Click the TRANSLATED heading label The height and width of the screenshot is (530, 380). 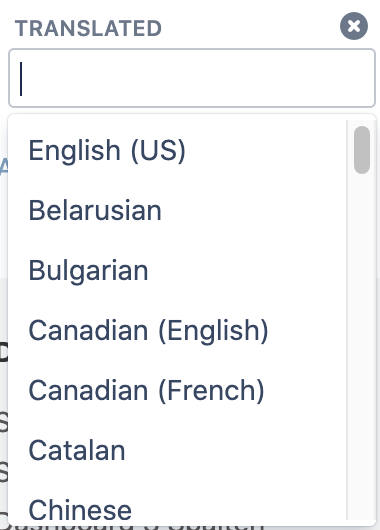(x=88, y=28)
